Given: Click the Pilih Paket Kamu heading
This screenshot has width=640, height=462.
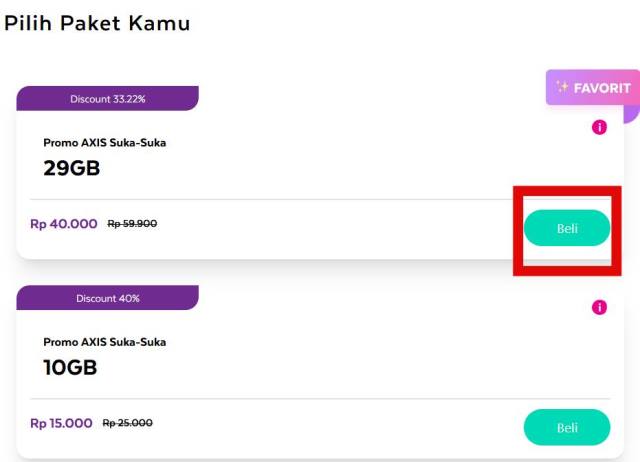Looking at the screenshot, I should [x=97, y=23].
